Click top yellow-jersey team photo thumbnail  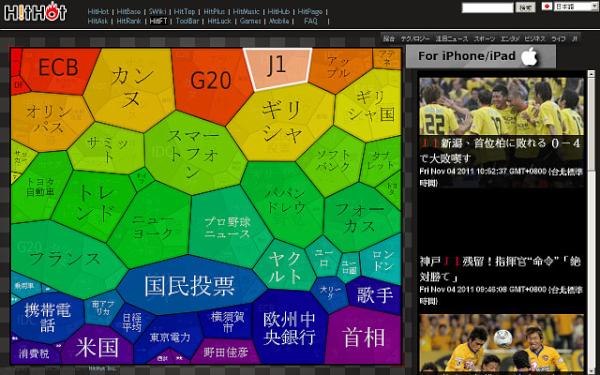(x=502, y=106)
